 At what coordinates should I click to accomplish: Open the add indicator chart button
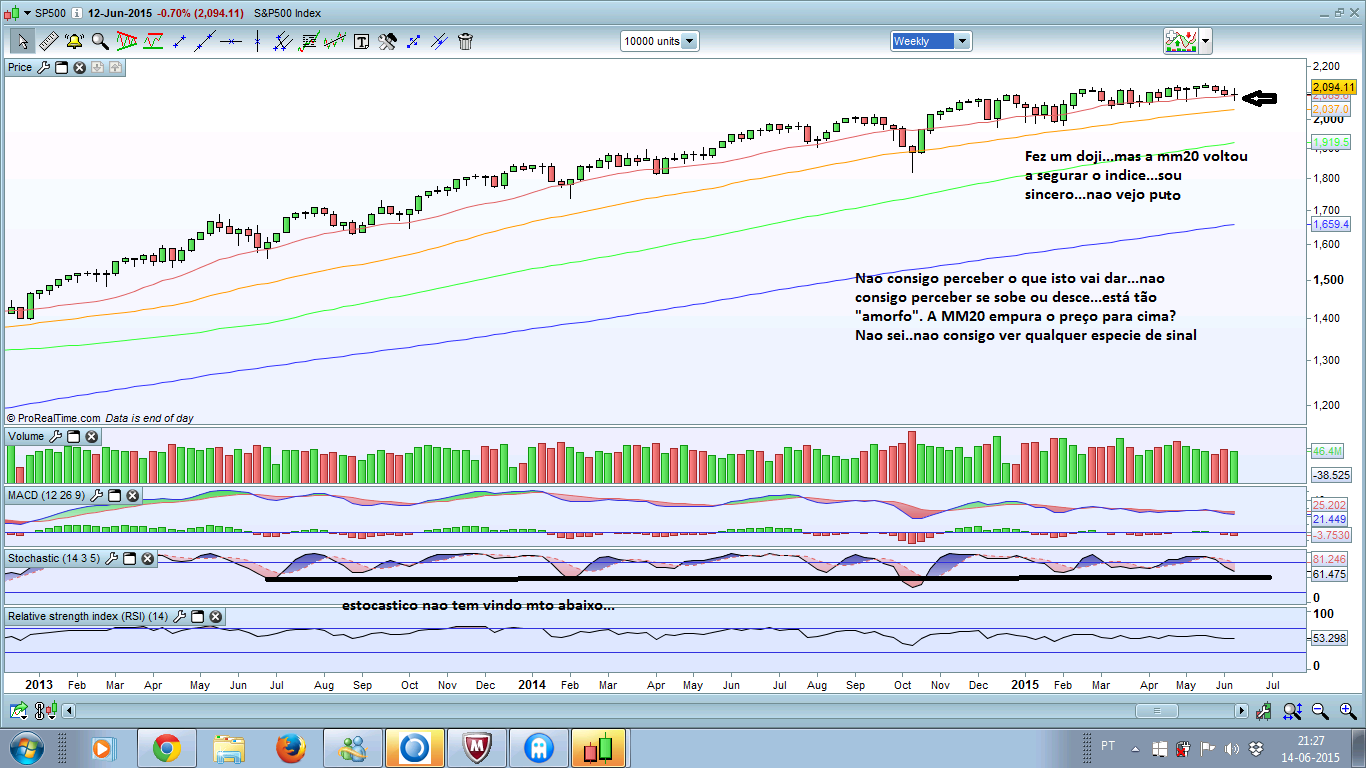(x=1181, y=41)
